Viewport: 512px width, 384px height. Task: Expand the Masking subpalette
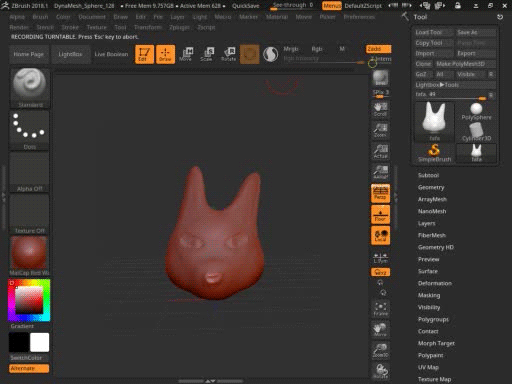point(429,295)
